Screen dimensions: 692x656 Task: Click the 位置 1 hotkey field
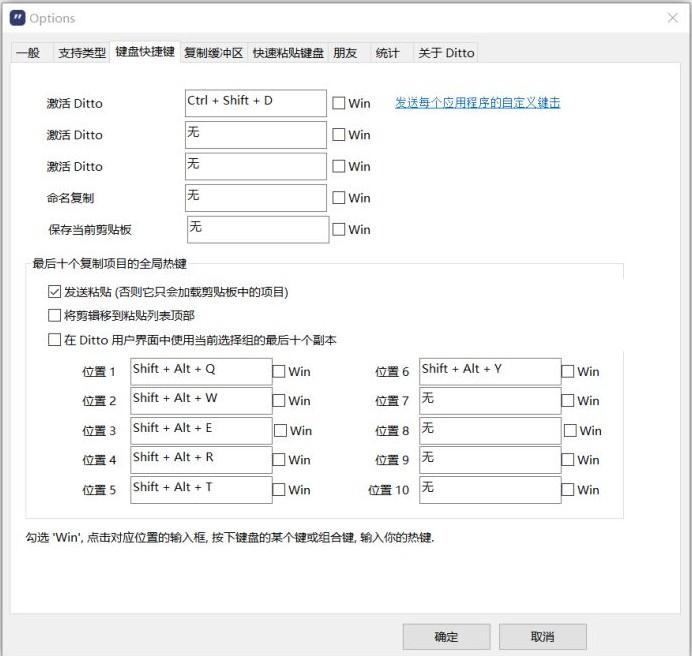201,371
